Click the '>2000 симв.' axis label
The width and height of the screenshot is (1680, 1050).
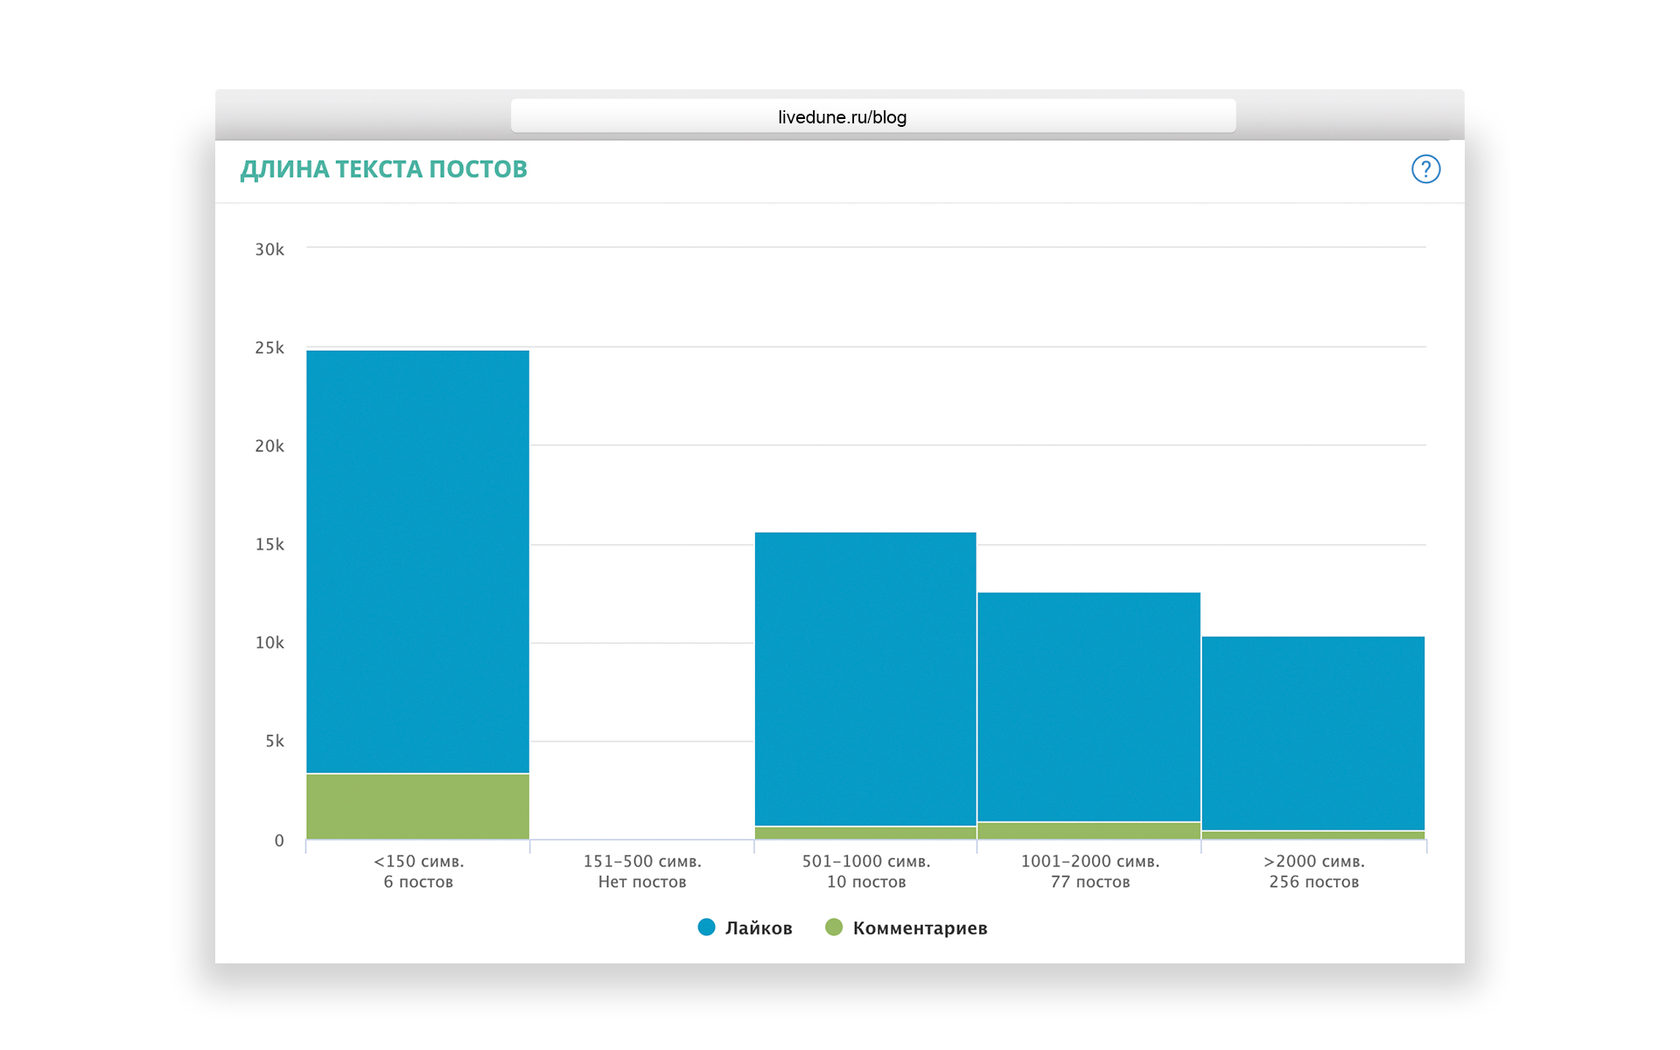coord(1314,861)
